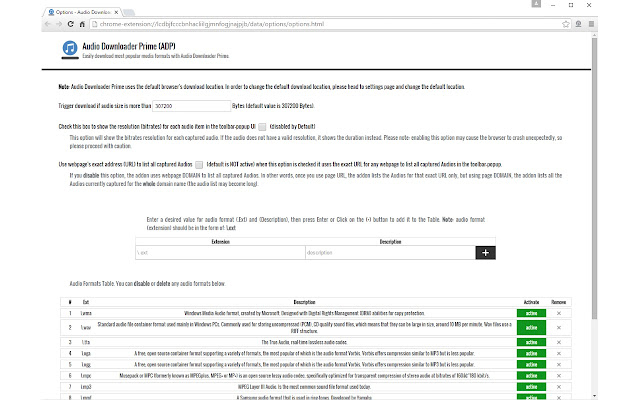Toggle the active button for oga

click(x=531, y=353)
